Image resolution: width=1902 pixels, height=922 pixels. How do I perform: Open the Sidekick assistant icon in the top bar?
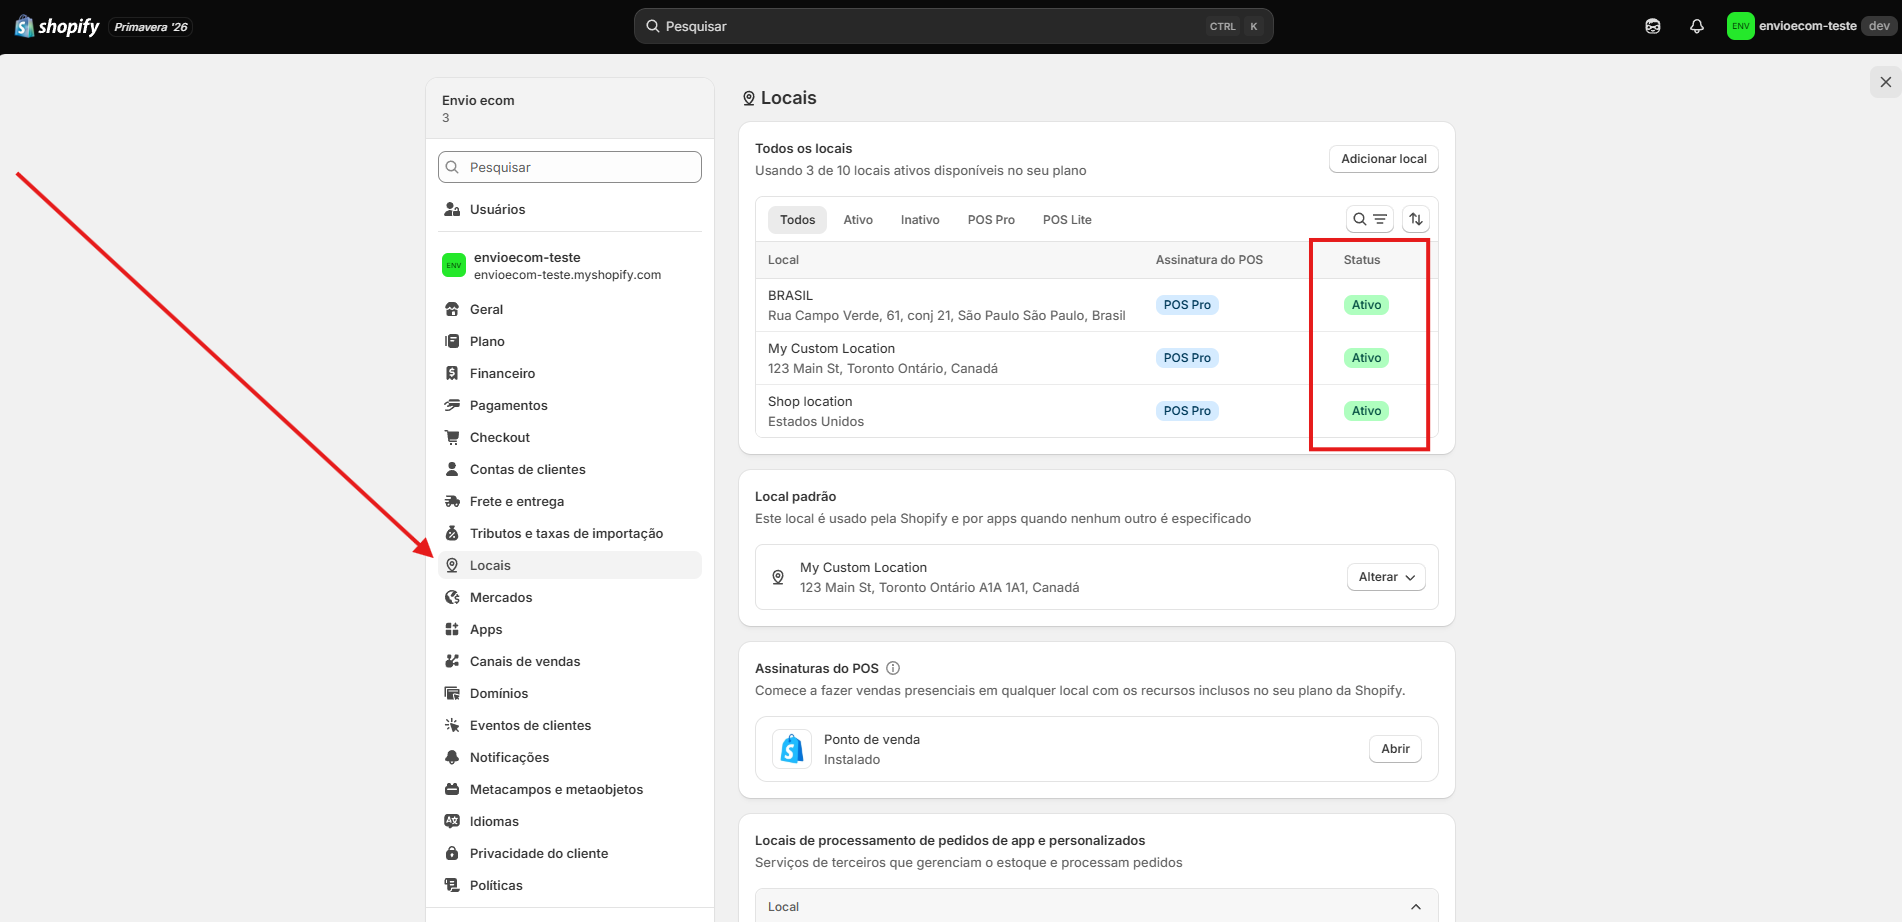(1653, 26)
